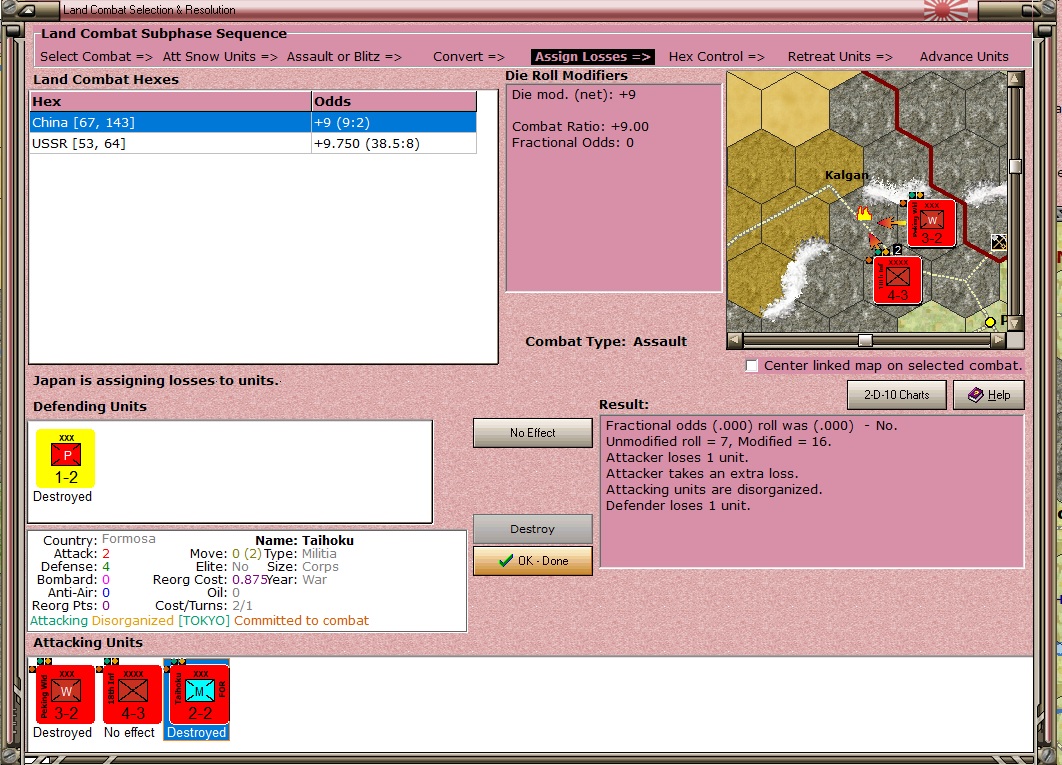
Task: Click 'Defender loses 1 unit.' line
Action: tap(678, 505)
